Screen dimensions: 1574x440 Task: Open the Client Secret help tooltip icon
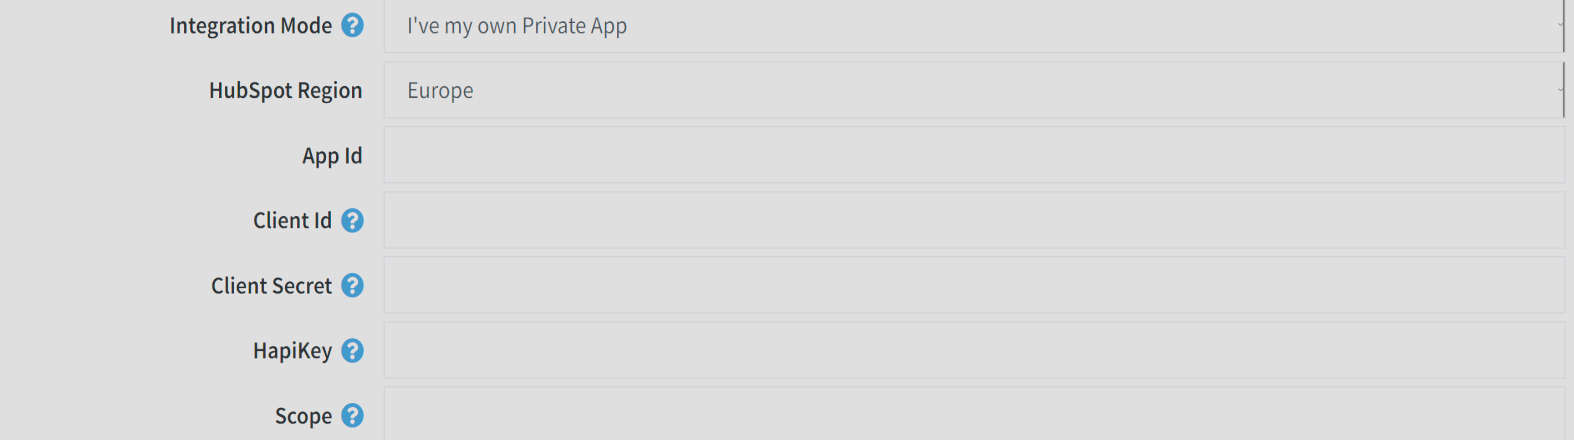pyautogui.click(x=352, y=285)
